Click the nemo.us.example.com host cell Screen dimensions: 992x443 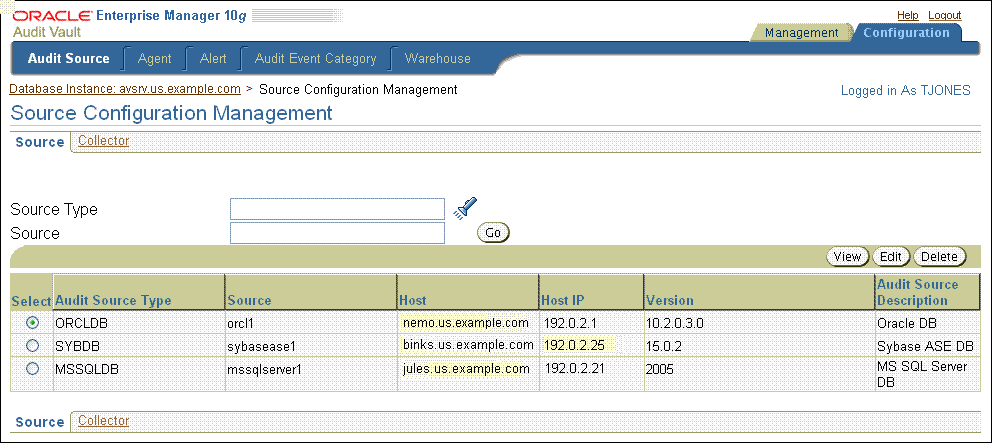466,323
